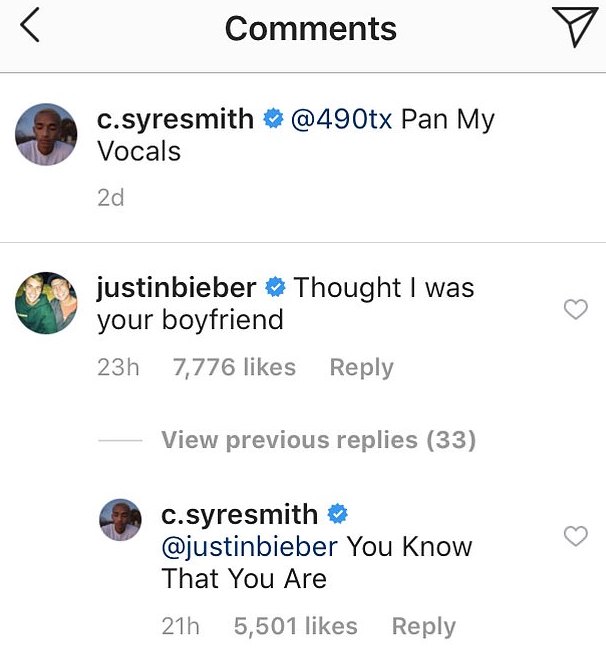
Task: Open the paper plane share icon
Action: pyautogui.click(x=575, y=28)
